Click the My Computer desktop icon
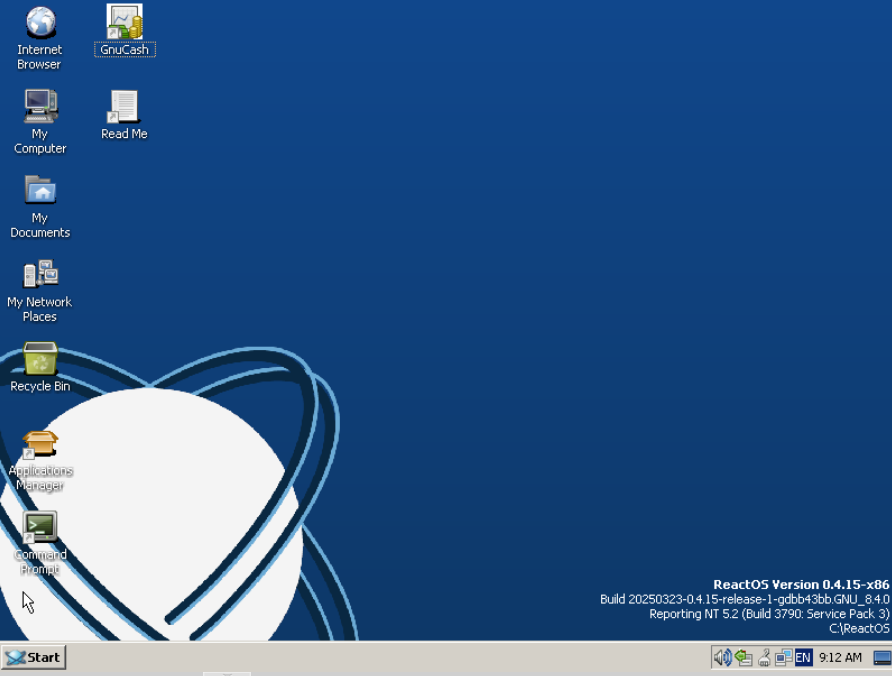 point(40,108)
